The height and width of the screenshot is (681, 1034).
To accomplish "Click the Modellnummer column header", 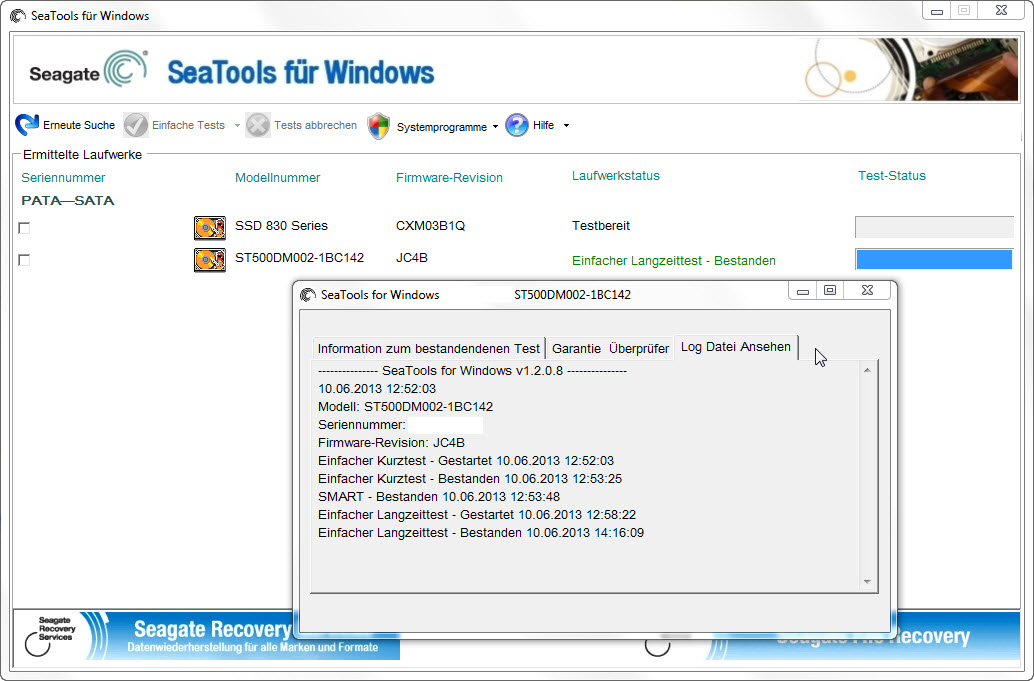I will point(278,177).
